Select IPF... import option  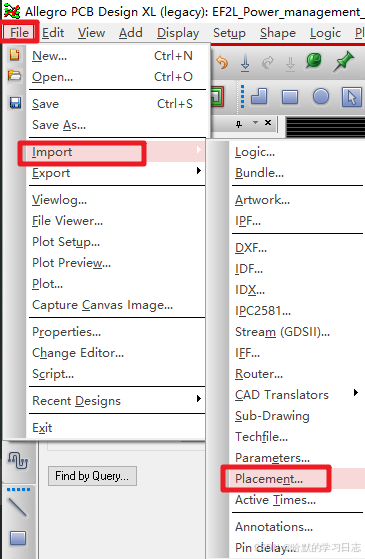[x=297, y=221]
